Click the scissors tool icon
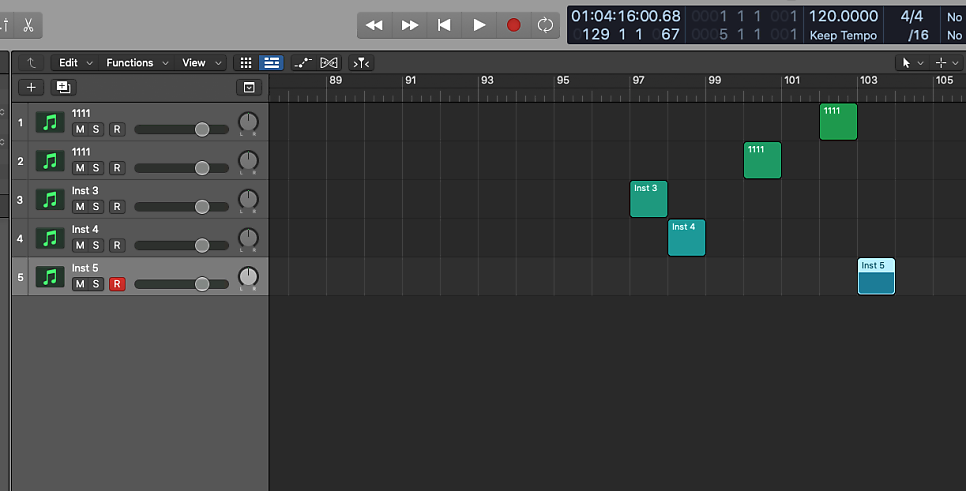The height and width of the screenshot is (491, 966). (x=28, y=25)
